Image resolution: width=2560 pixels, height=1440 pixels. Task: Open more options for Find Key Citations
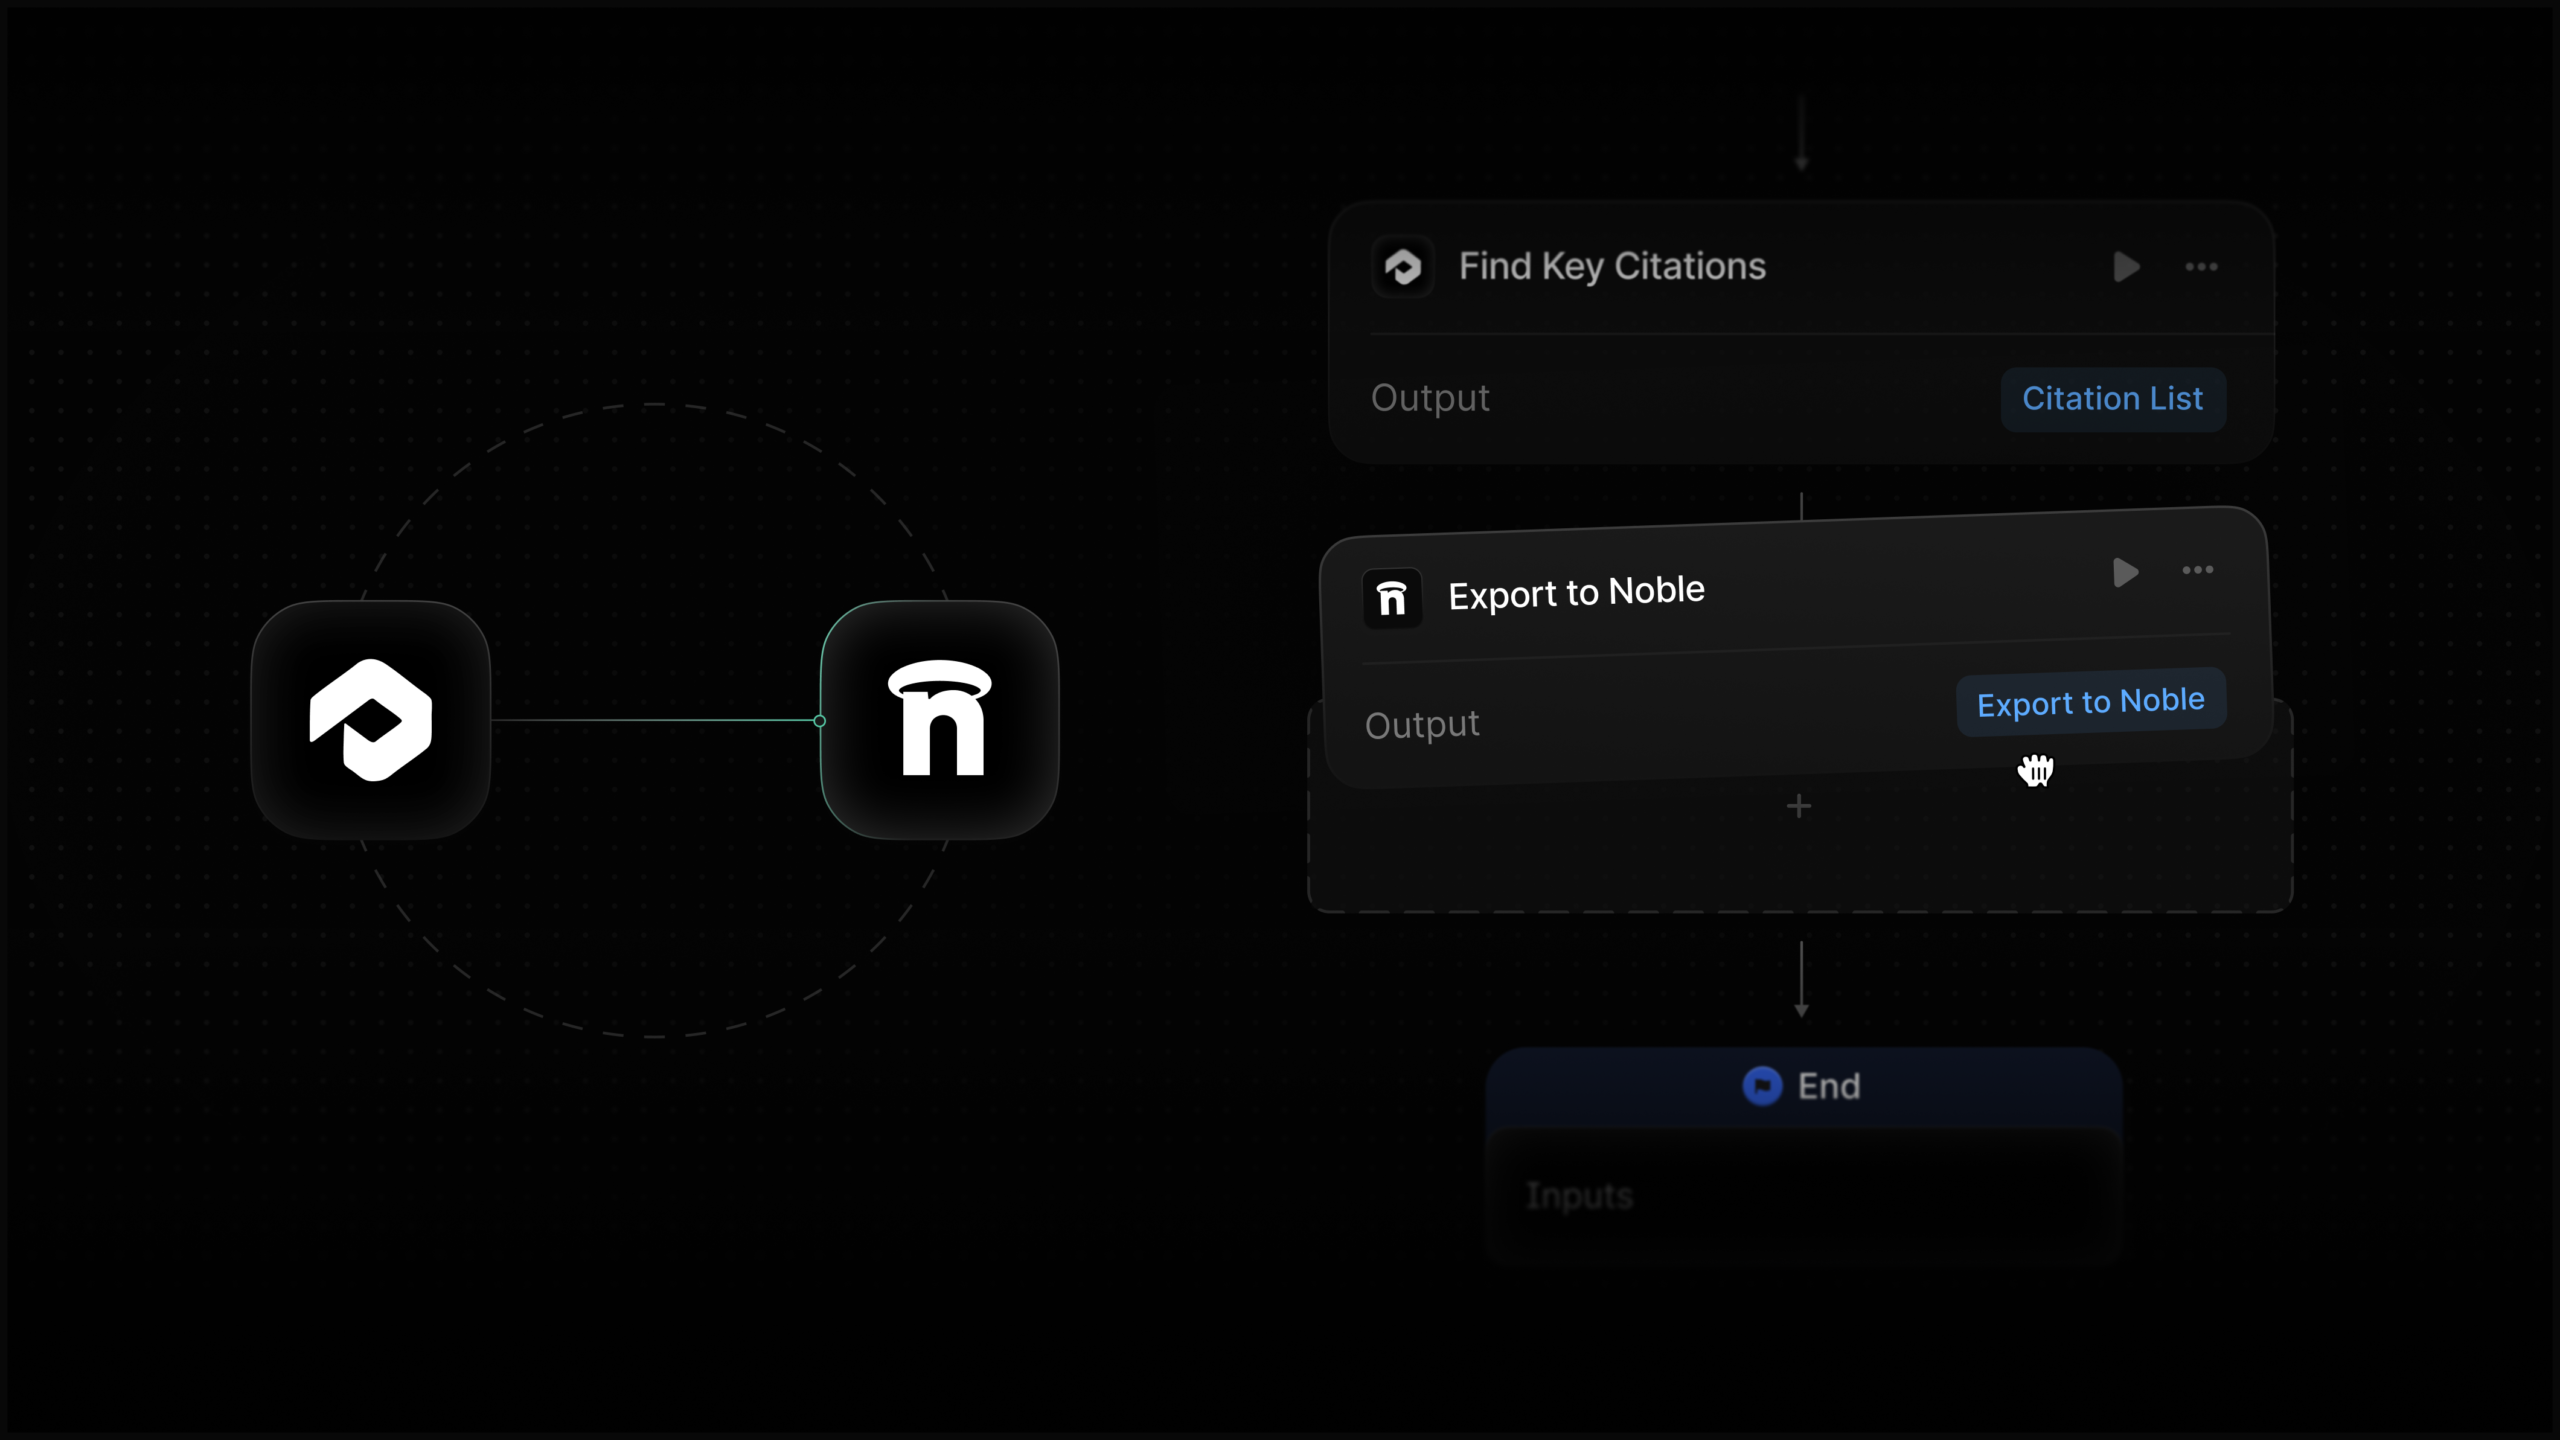[2201, 267]
